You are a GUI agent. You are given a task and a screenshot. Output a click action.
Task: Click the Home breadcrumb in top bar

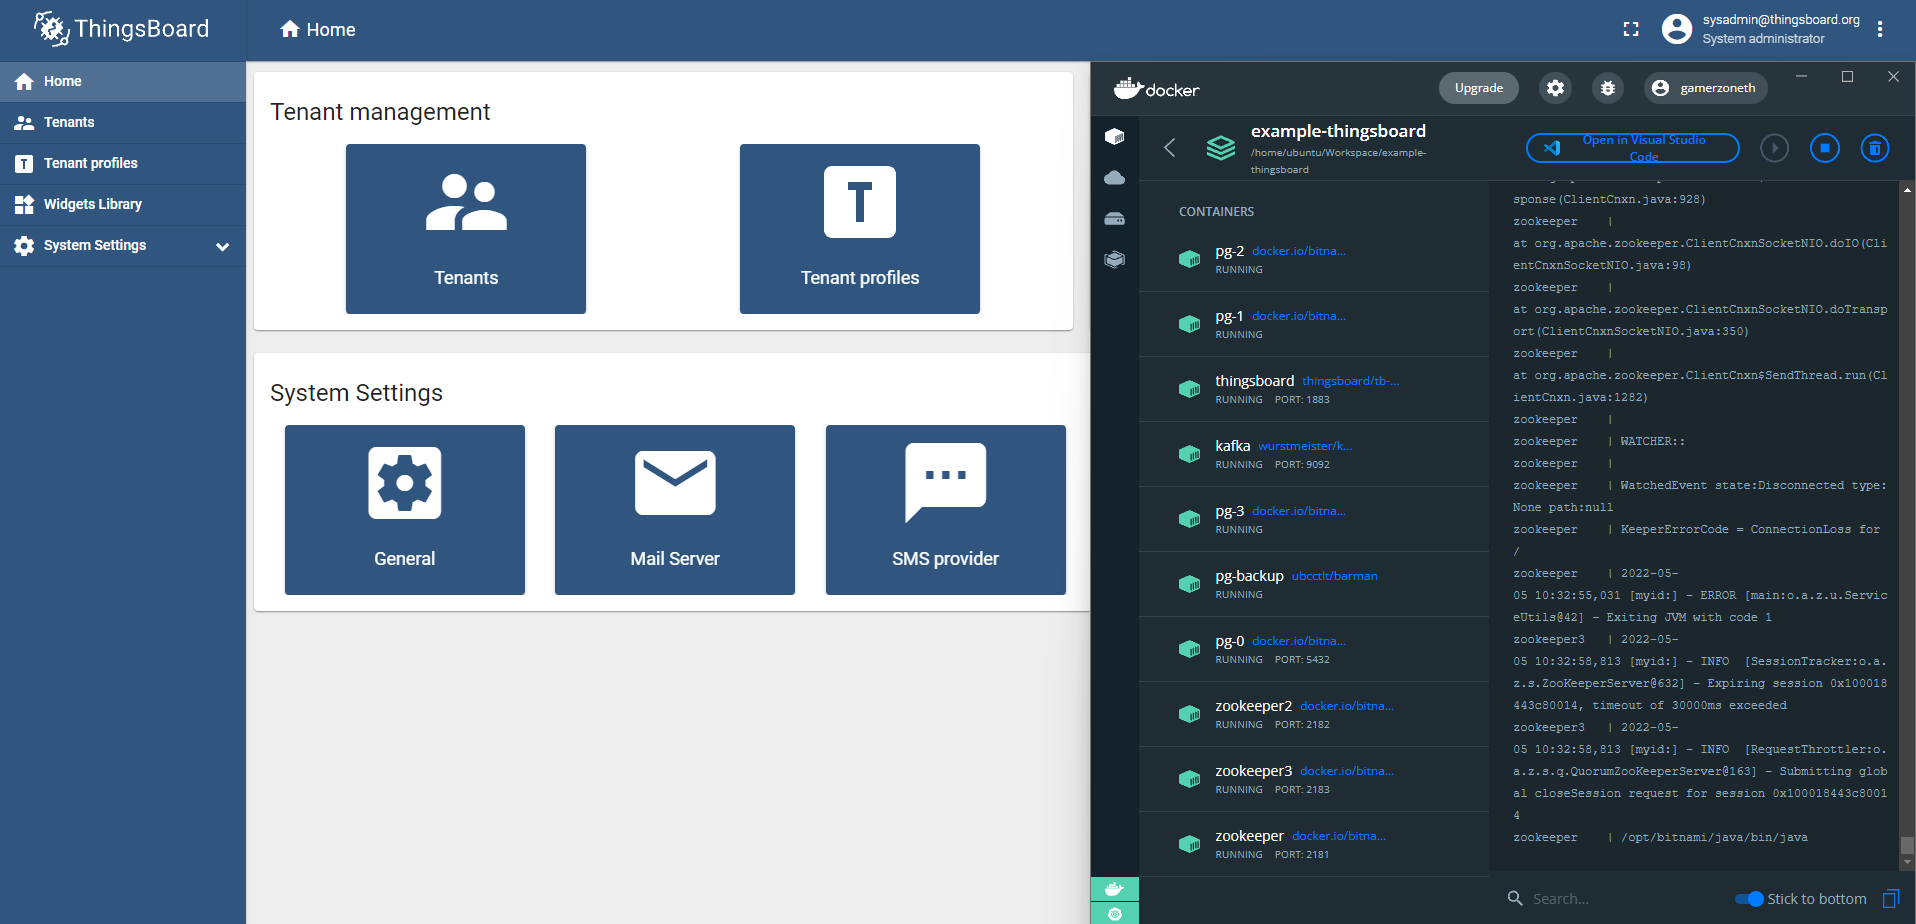click(318, 30)
